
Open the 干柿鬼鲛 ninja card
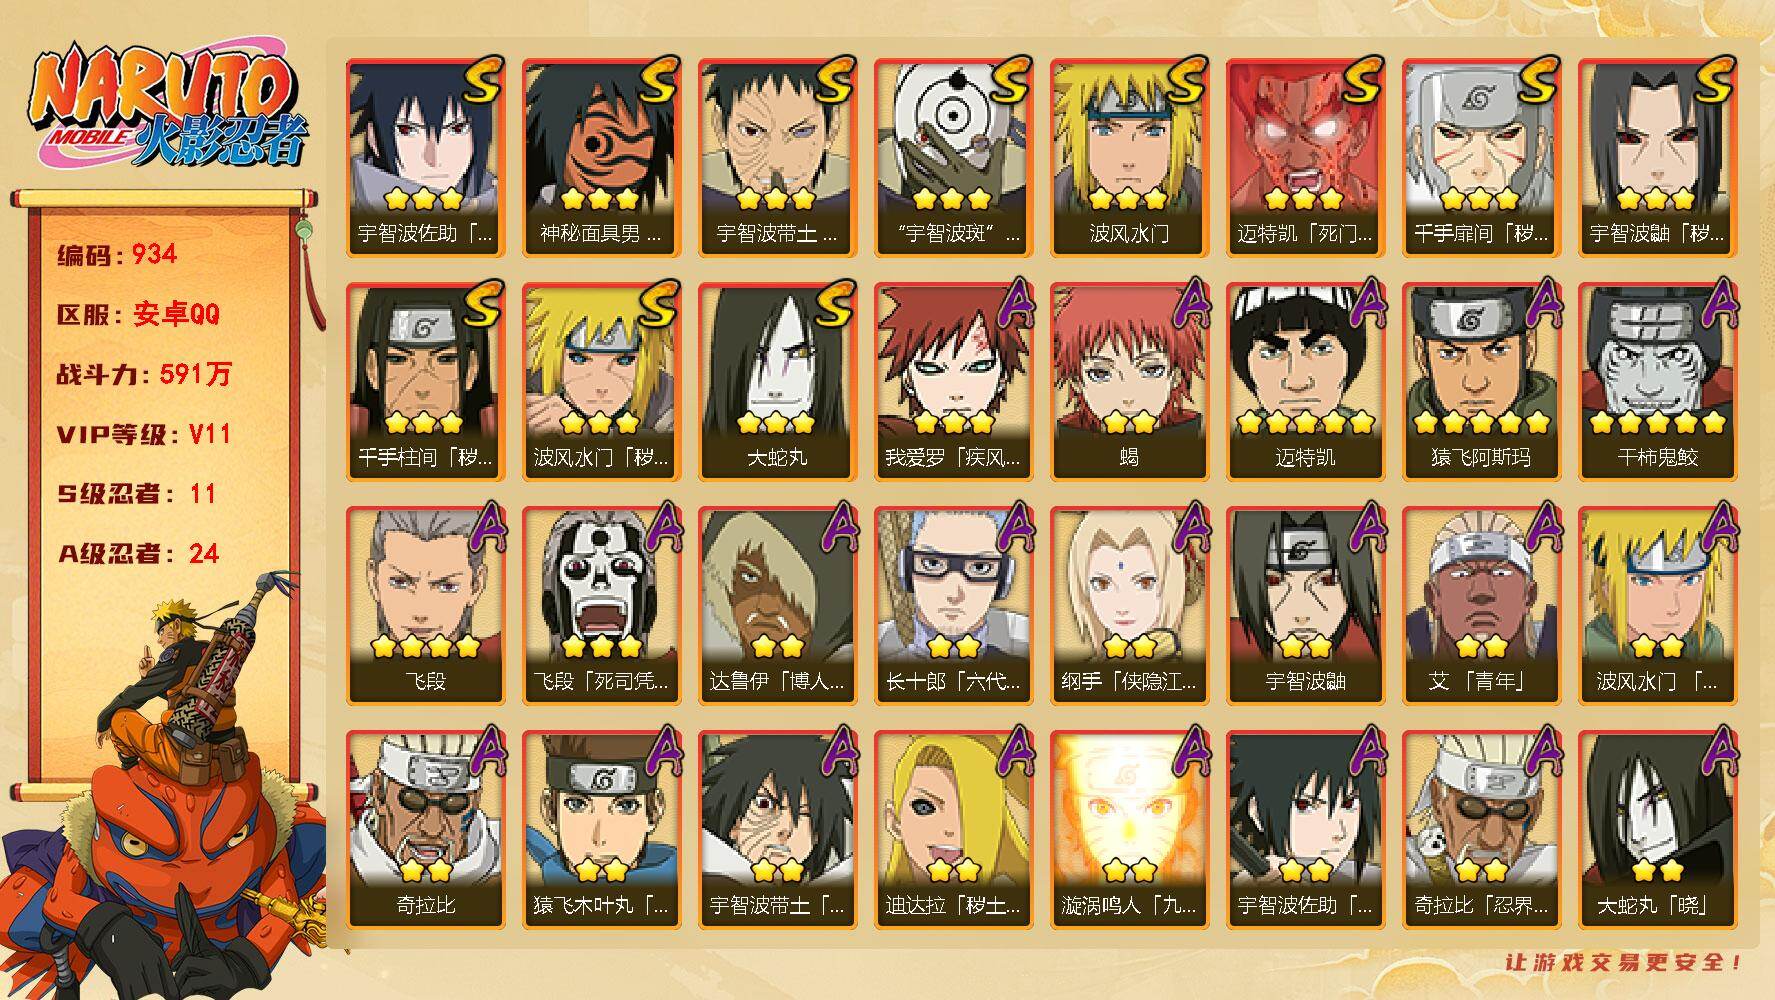coord(1658,382)
